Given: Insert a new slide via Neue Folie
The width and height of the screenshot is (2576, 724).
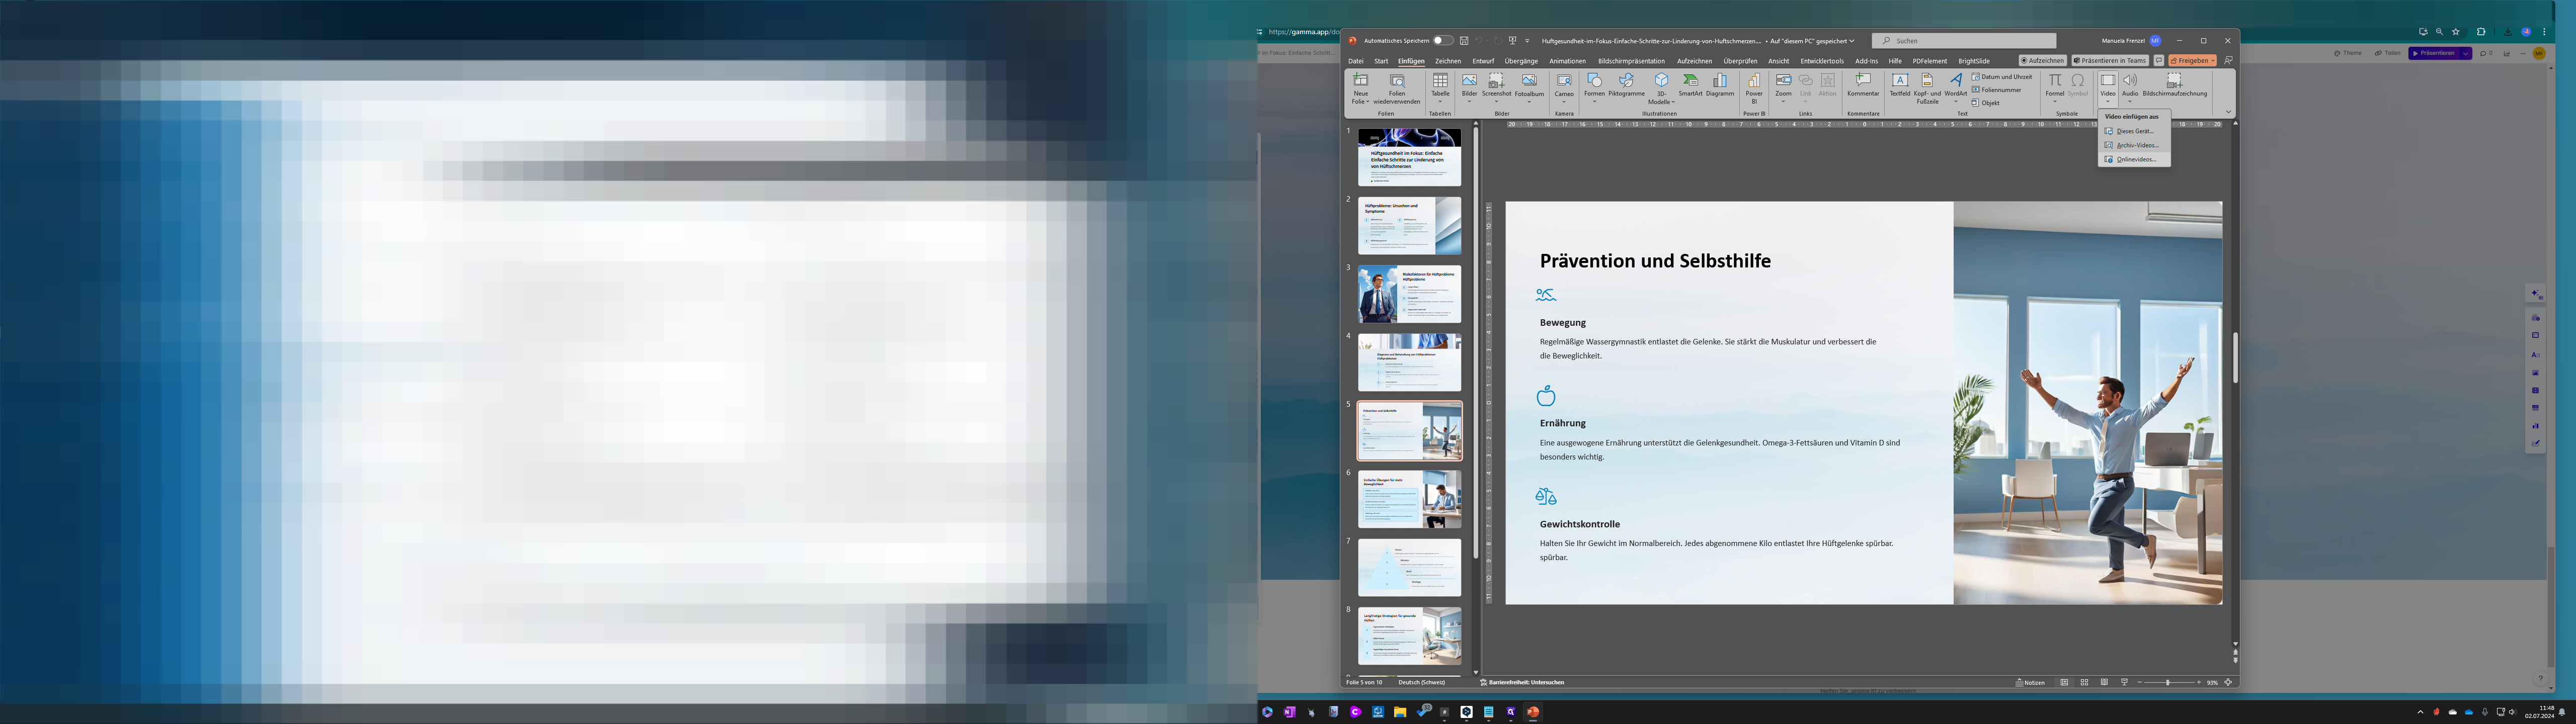Looking at the screenshot, I should (1360, 88).
